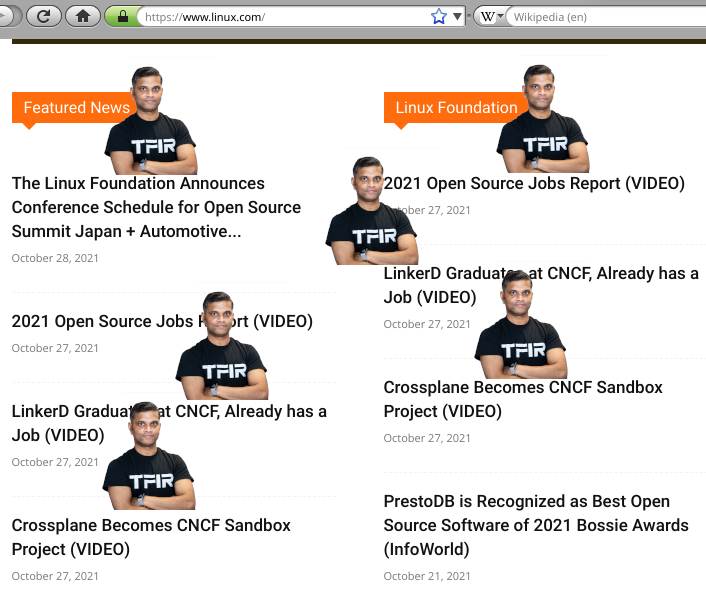Open the Linux Foundation section label
Image resolution: width=706 pixels, height=608 pixels.
[x=456, y=108]
